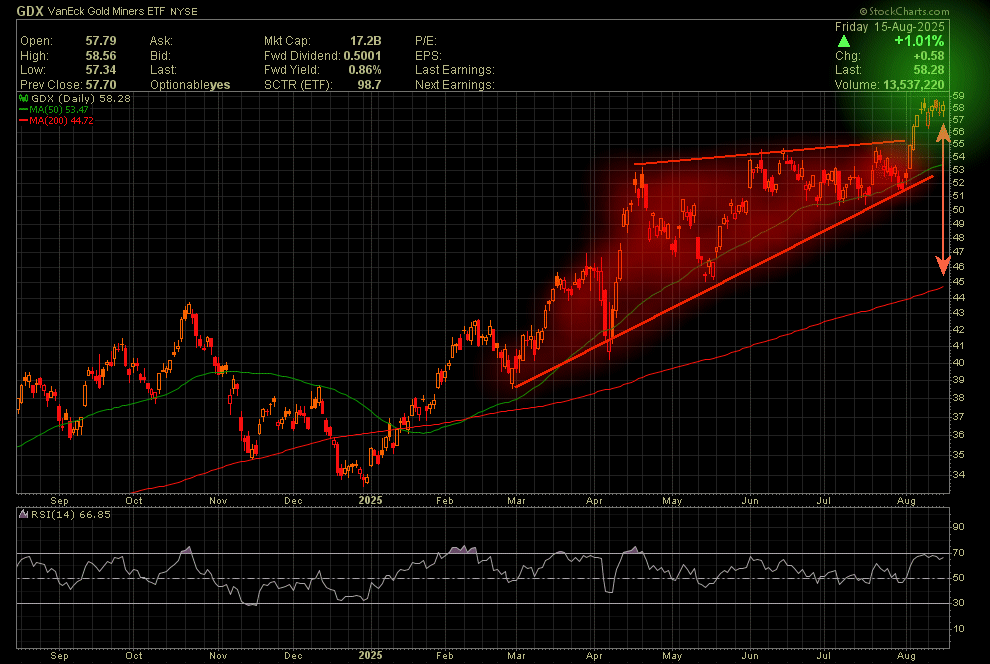Click the NYSE exchange label
The height and width of the screenshot is (664, 990).
pyautogui.click(x=184, y=12)
